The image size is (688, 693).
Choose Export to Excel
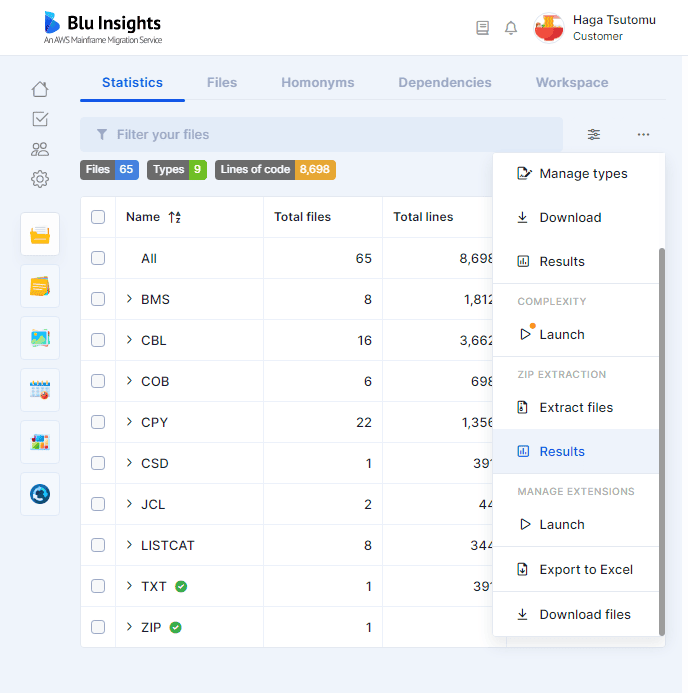click(x=576, y=570)
